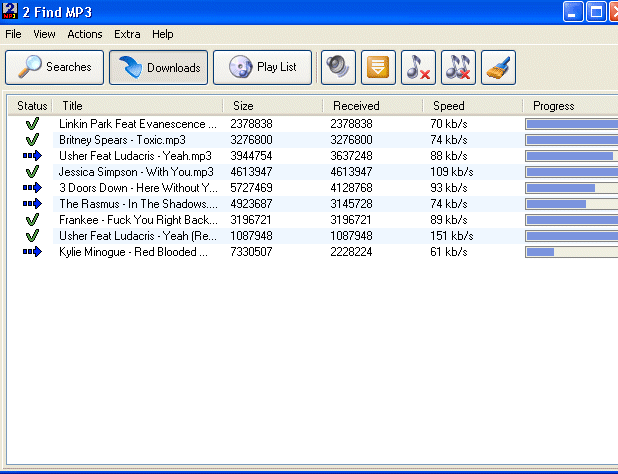618x474 pixels.
Task: Minimize the 2 Find MP3 window
Action: pyautogui.click(x=573, y=11)
